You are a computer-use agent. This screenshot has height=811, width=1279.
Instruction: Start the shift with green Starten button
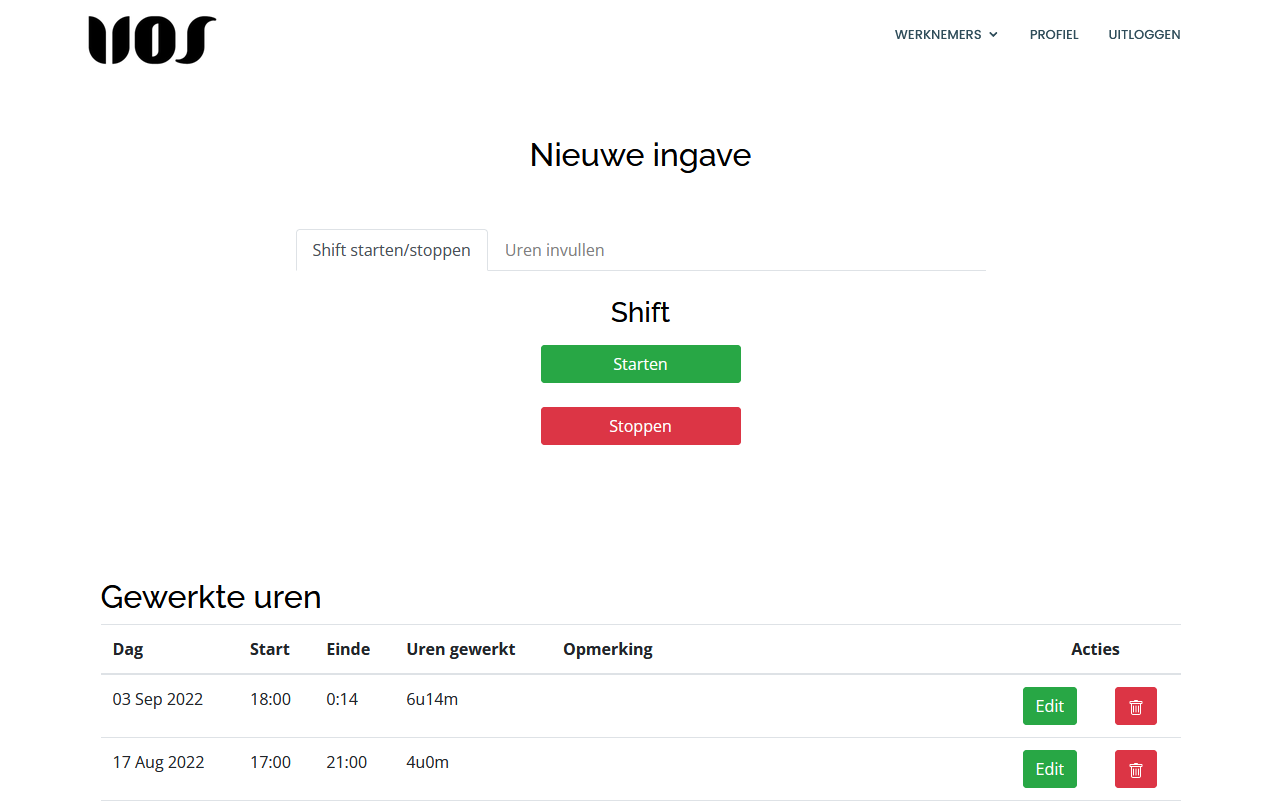tap(640, 364)
